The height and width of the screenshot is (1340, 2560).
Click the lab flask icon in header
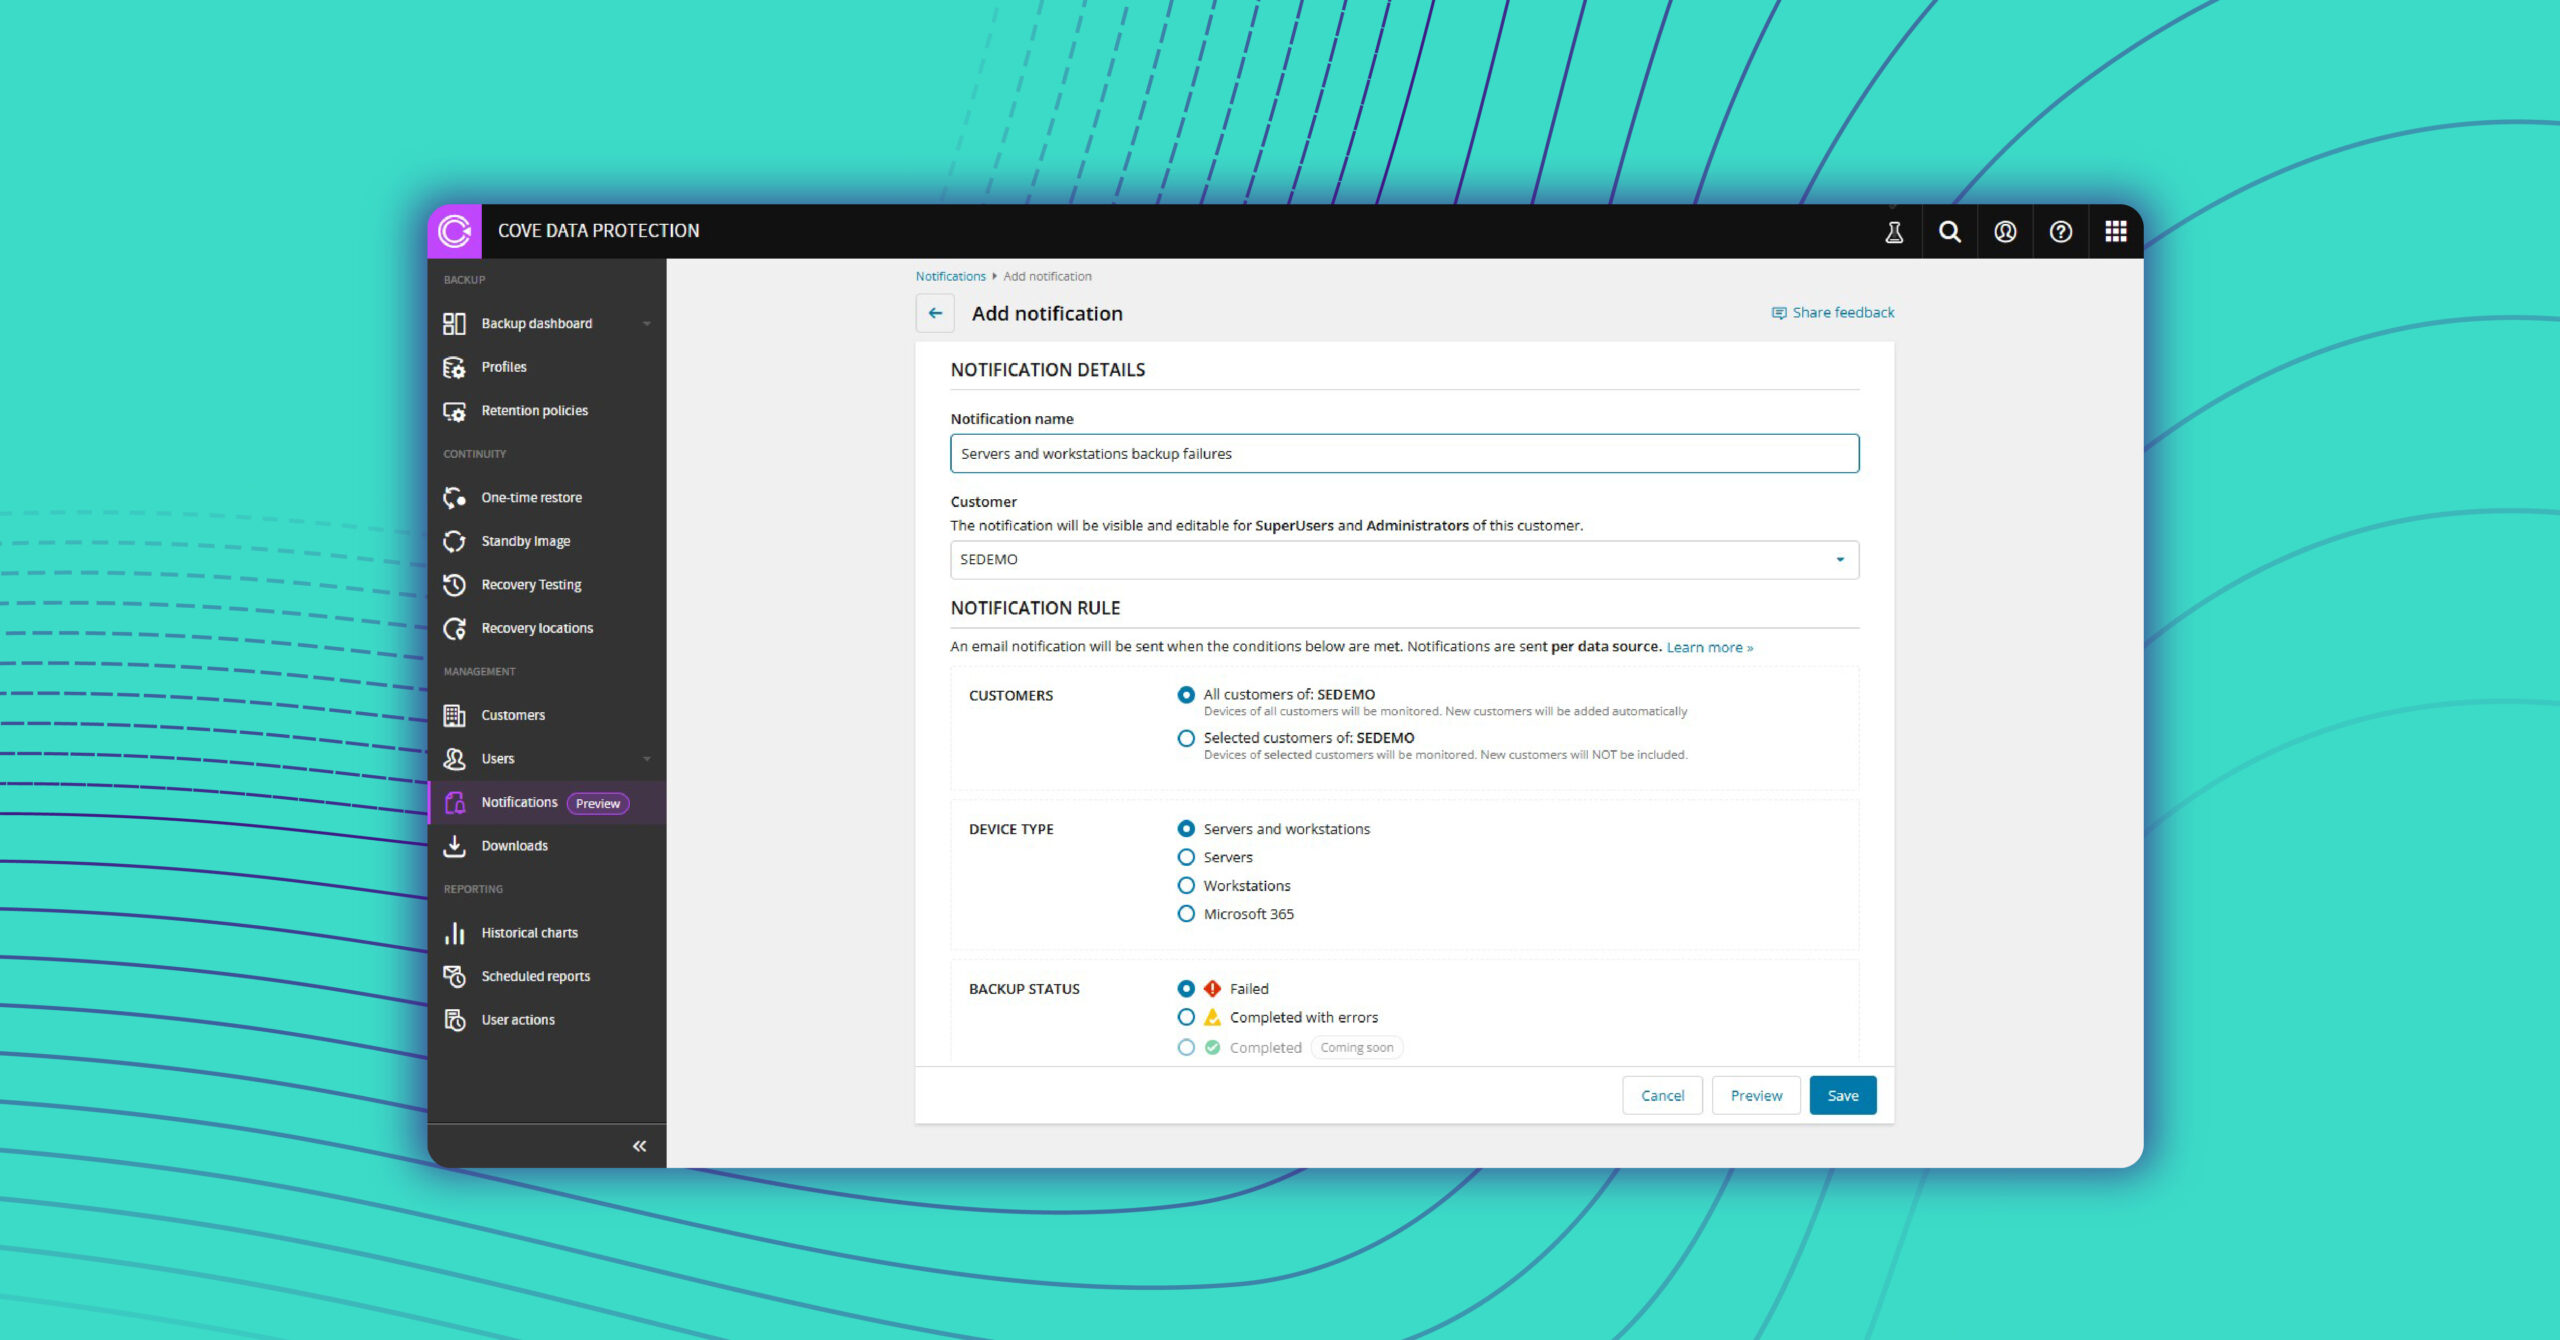click(x=1894, y=232)
